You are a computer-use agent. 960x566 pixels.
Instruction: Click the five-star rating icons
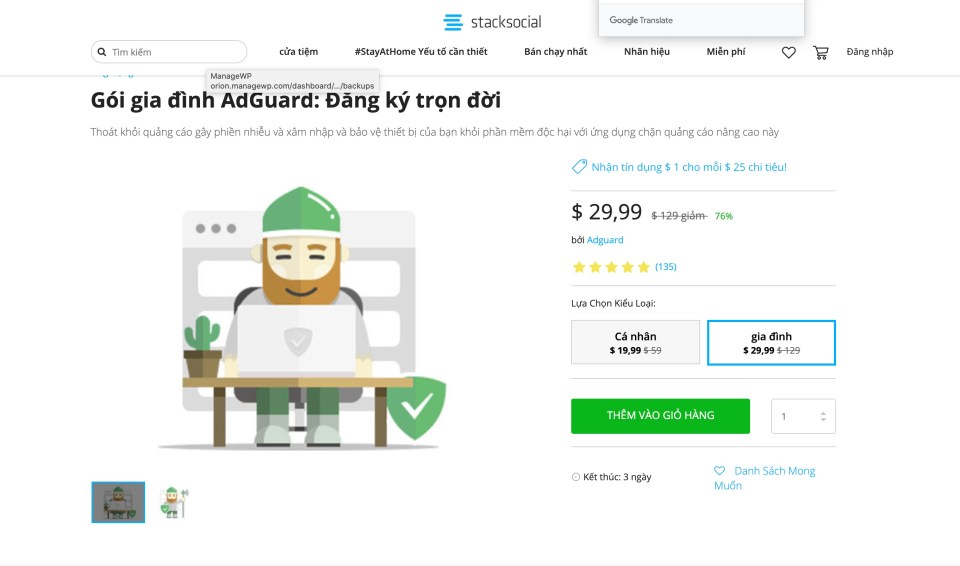(x=611, y=267)
